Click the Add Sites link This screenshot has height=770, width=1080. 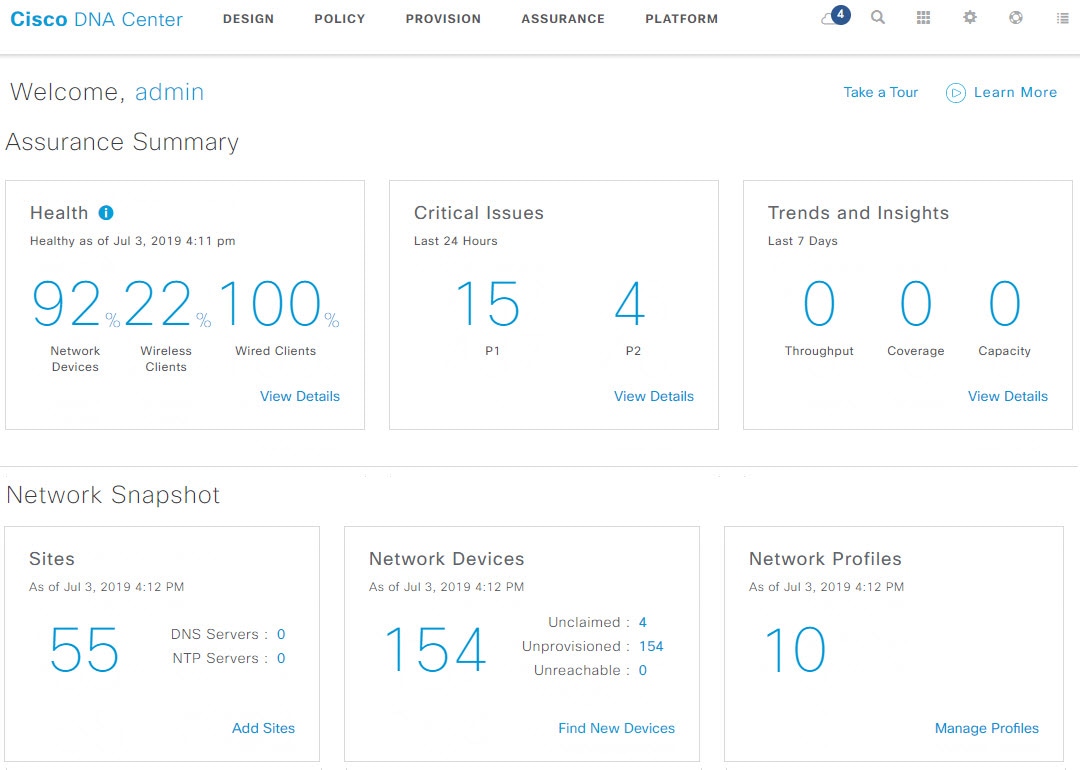pos(263,728)
